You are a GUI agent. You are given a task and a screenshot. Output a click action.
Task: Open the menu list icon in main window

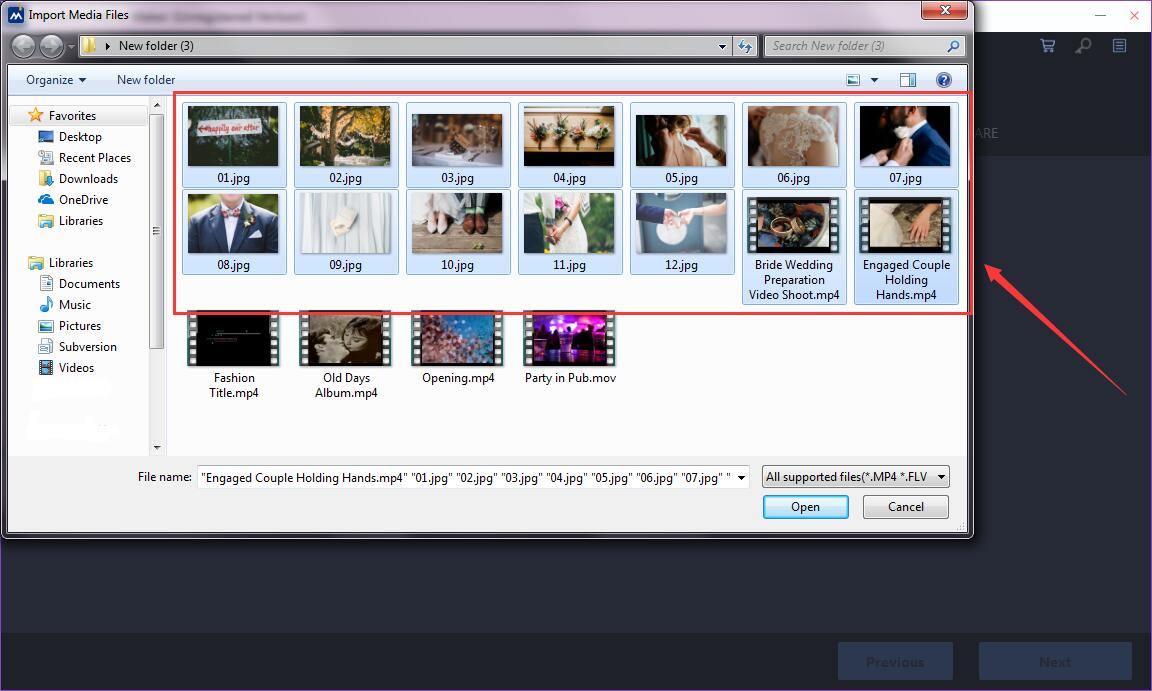click(1119, 46)
